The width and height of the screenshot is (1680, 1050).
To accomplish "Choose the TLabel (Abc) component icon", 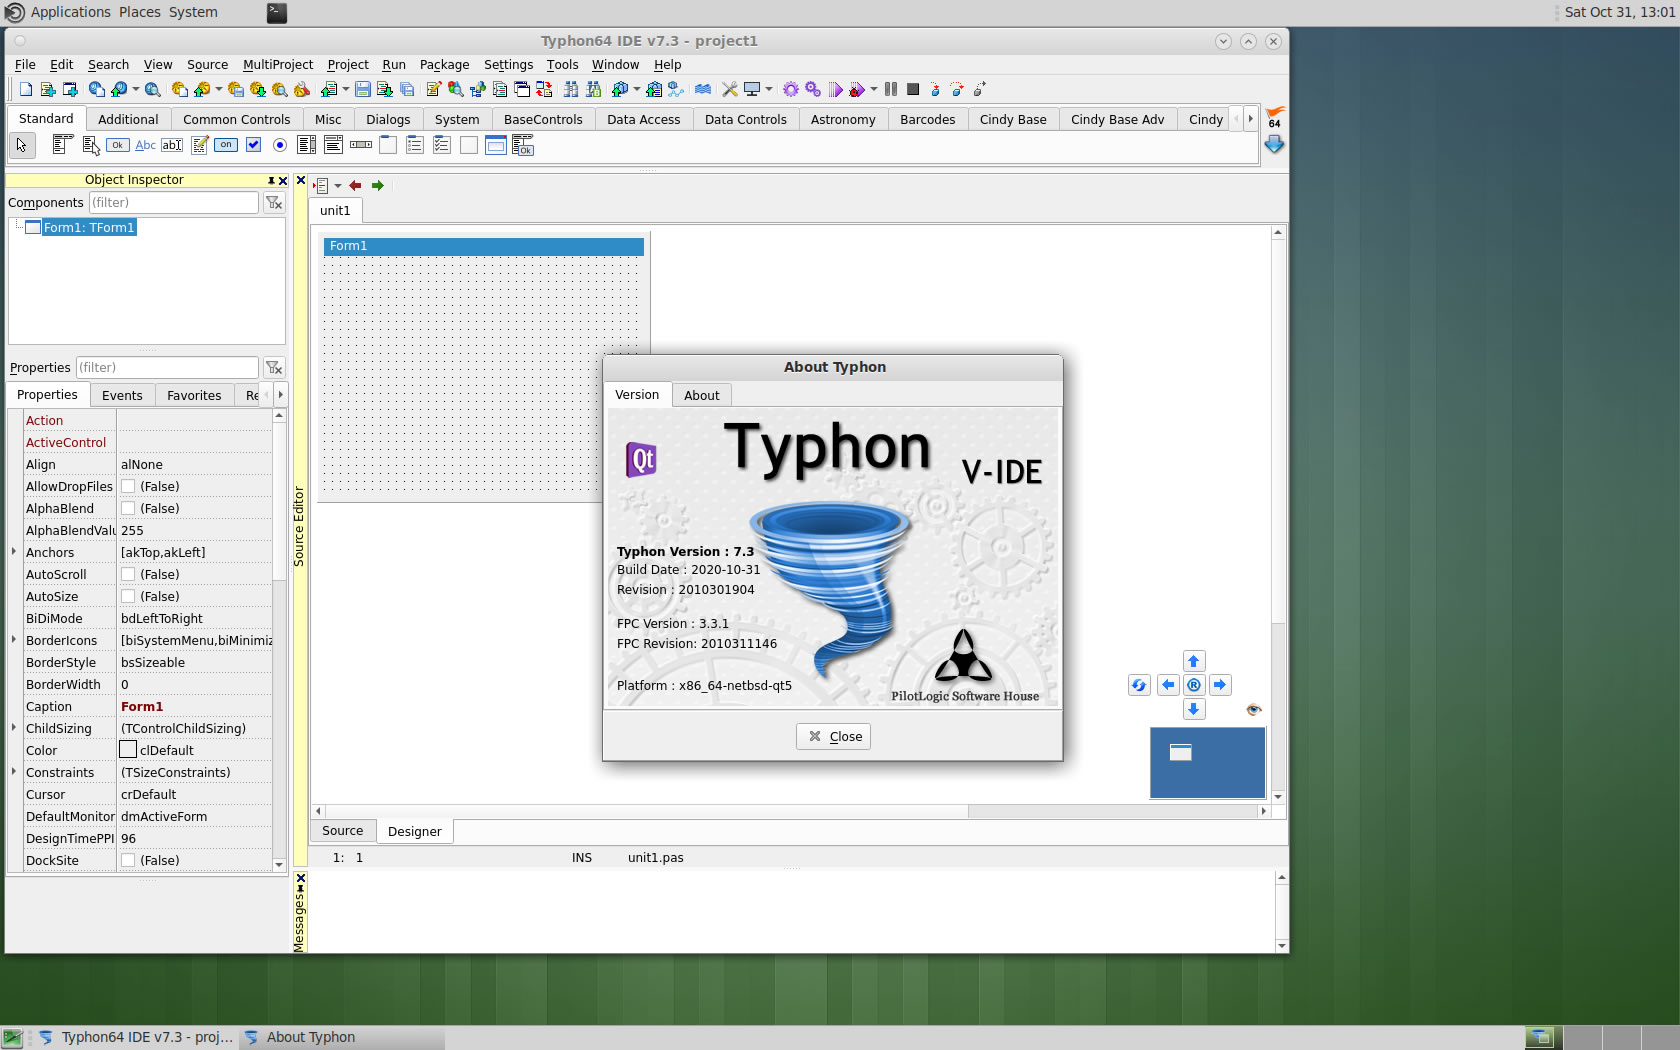I will click(145, 145).
